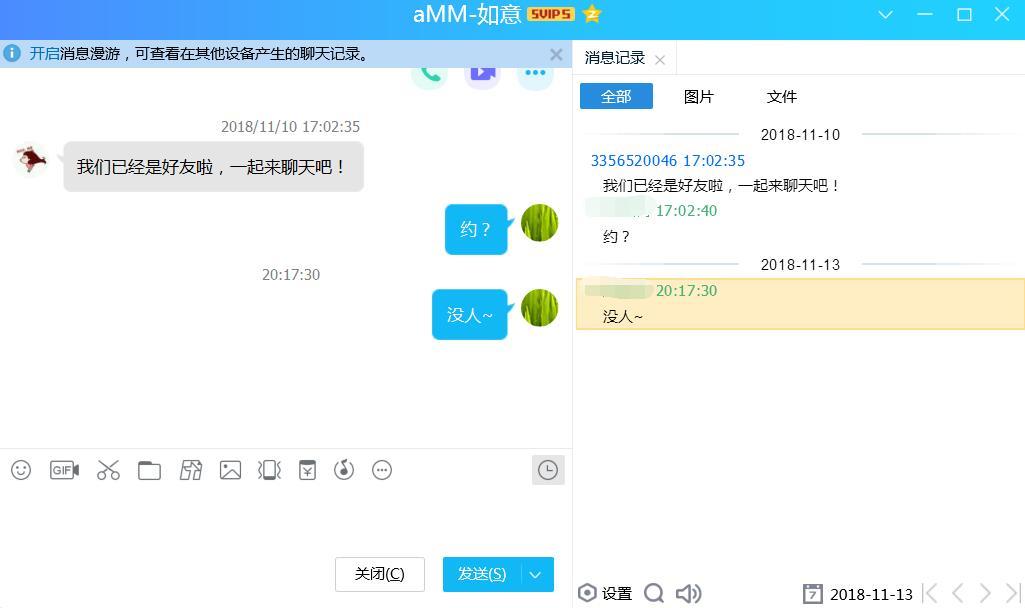1025x608 pixels.
Task: Click the 没人~ chat bubble
Action: [469, 314]
